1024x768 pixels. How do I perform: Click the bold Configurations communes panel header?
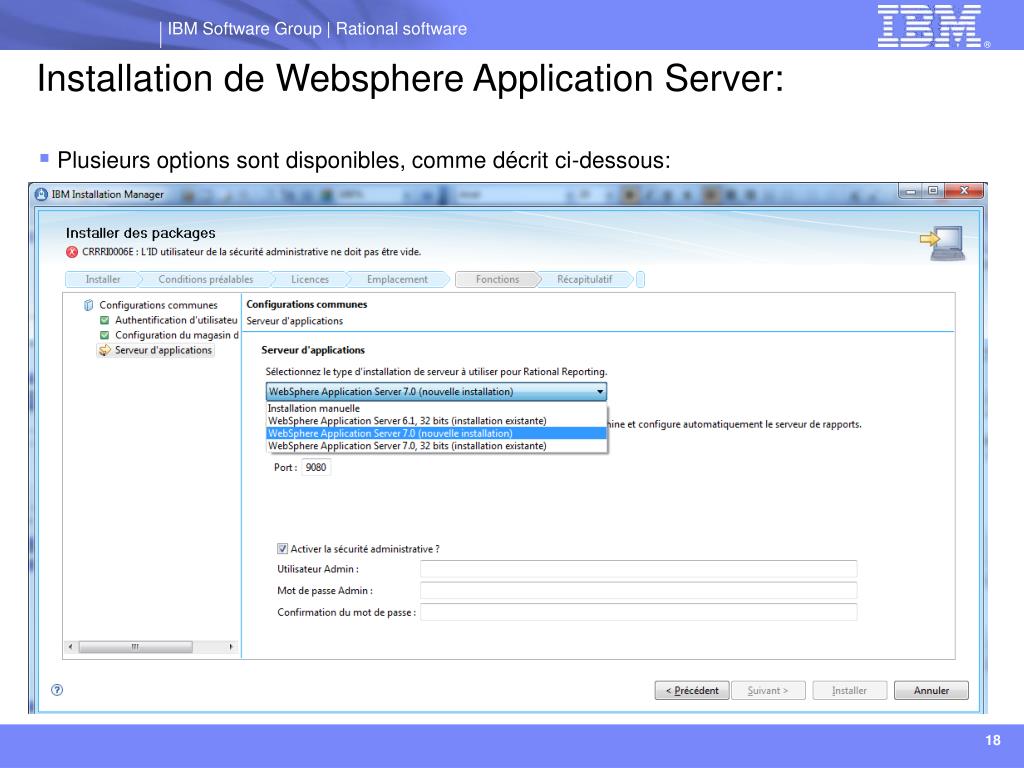[x=306, y=304]
